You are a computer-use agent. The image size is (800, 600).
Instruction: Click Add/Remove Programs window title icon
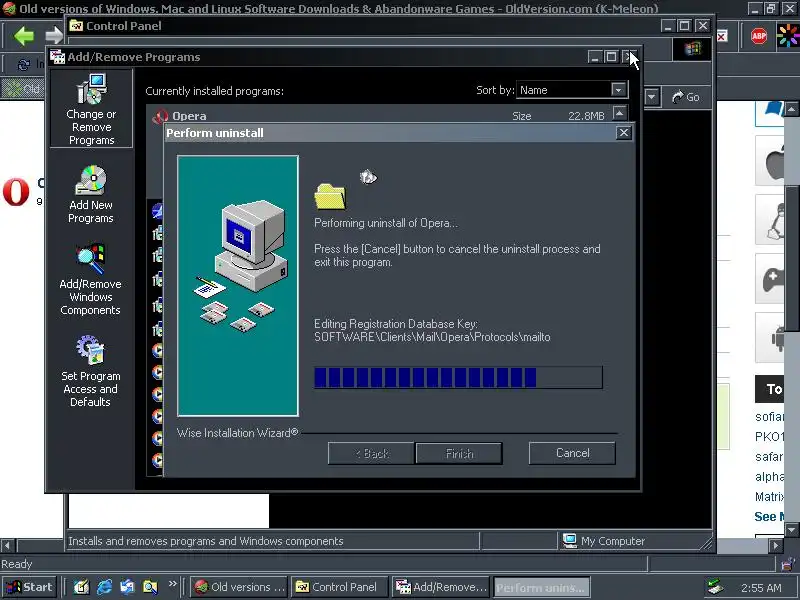[57, 57]
